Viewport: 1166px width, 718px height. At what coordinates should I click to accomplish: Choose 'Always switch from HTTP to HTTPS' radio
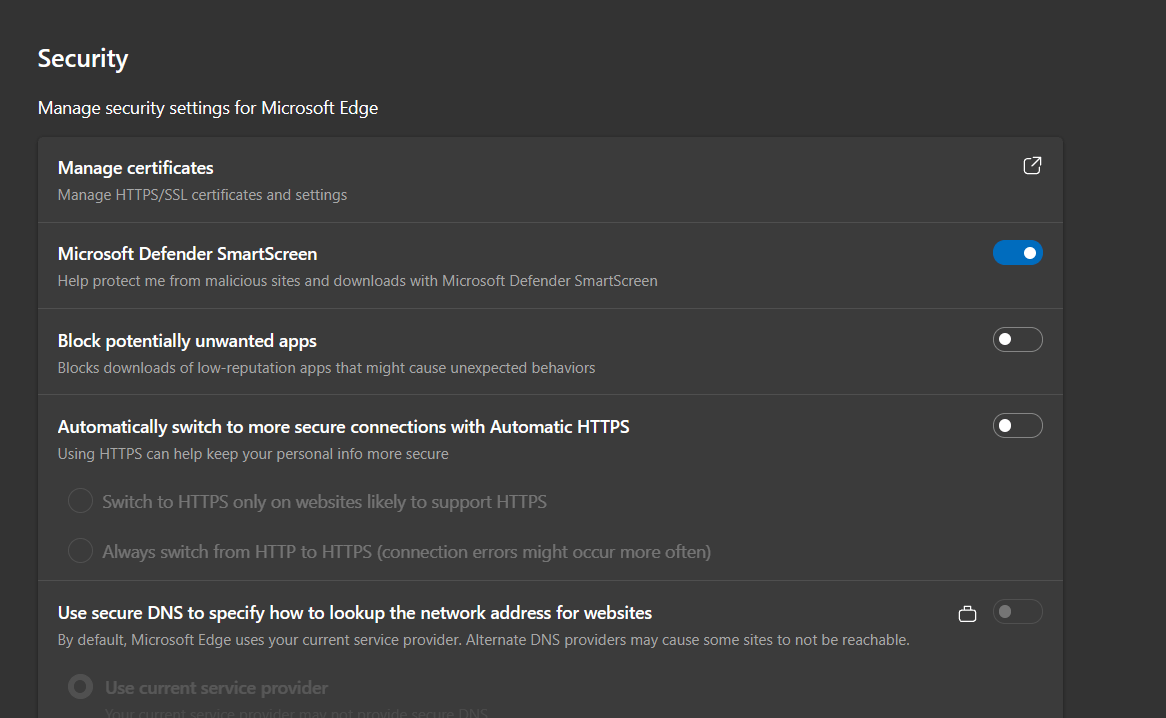point(81,551)
